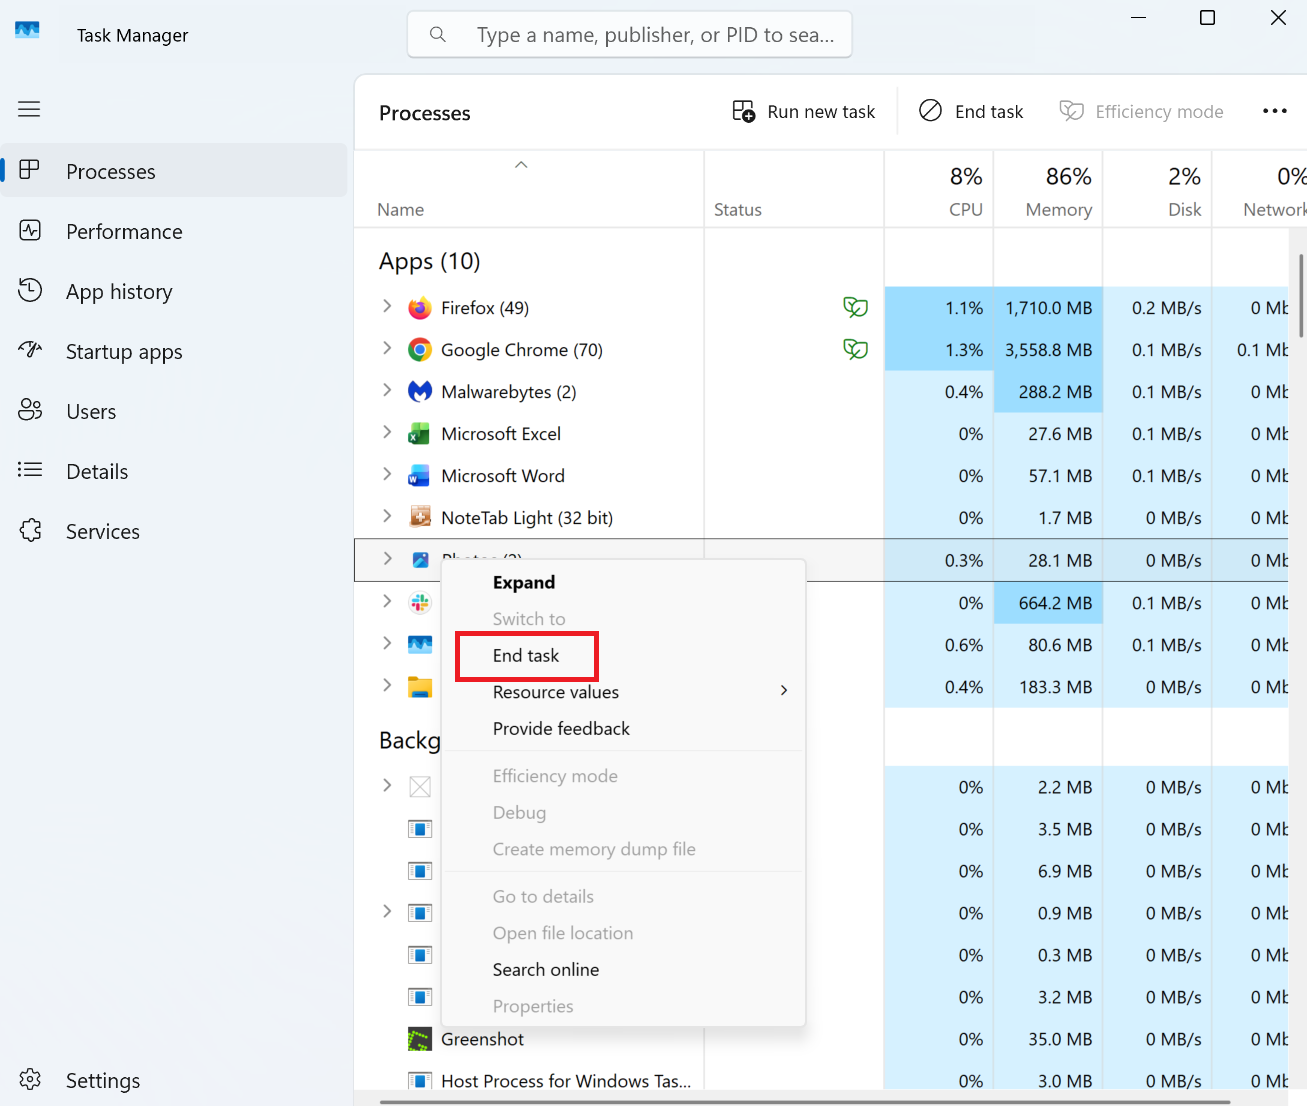Click the Firefox app icon
Viewport: 1307px width, 1106px height.
click(x=420, y=308)
